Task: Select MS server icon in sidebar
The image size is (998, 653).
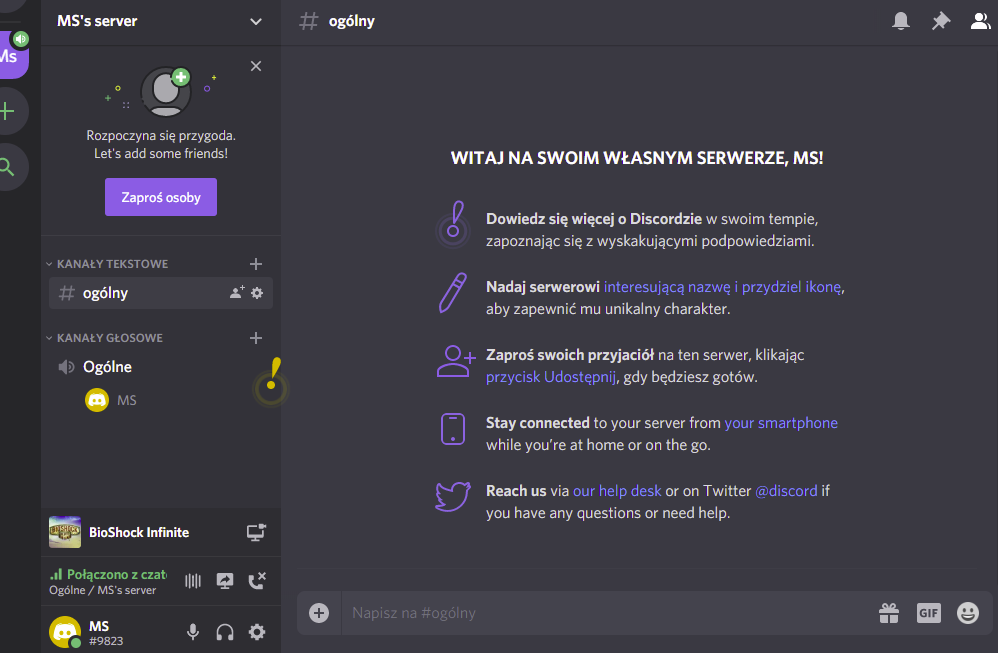Action: coord(11,56)
